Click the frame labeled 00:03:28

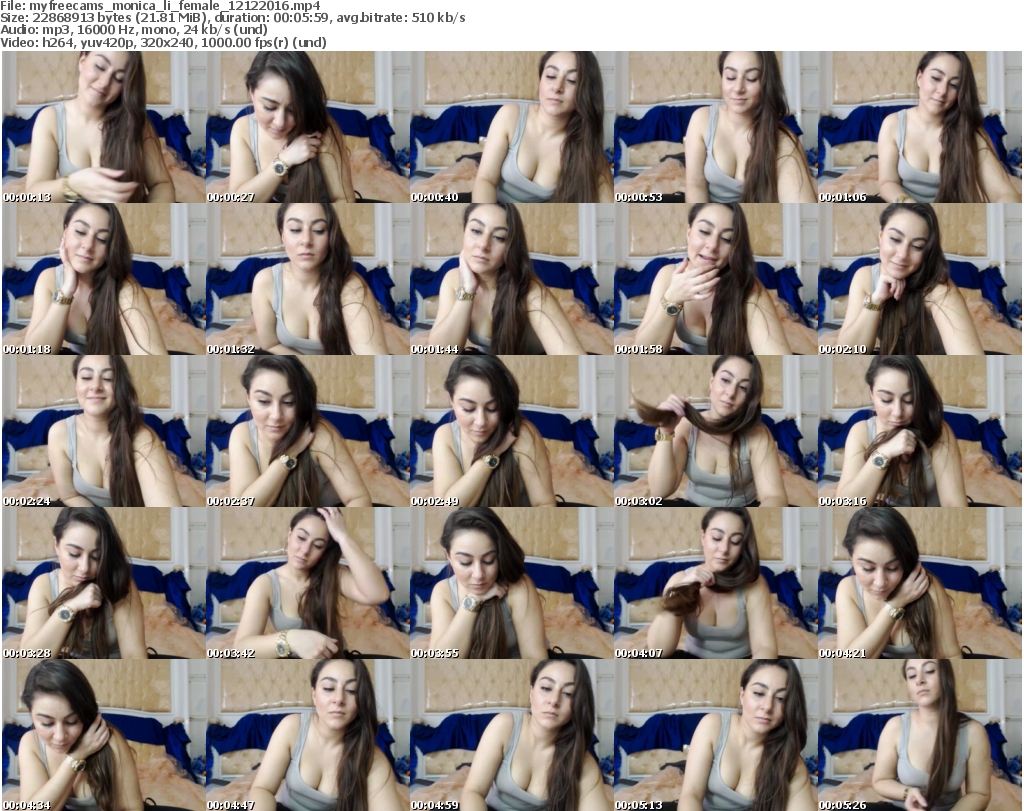[x=104, y=583]
